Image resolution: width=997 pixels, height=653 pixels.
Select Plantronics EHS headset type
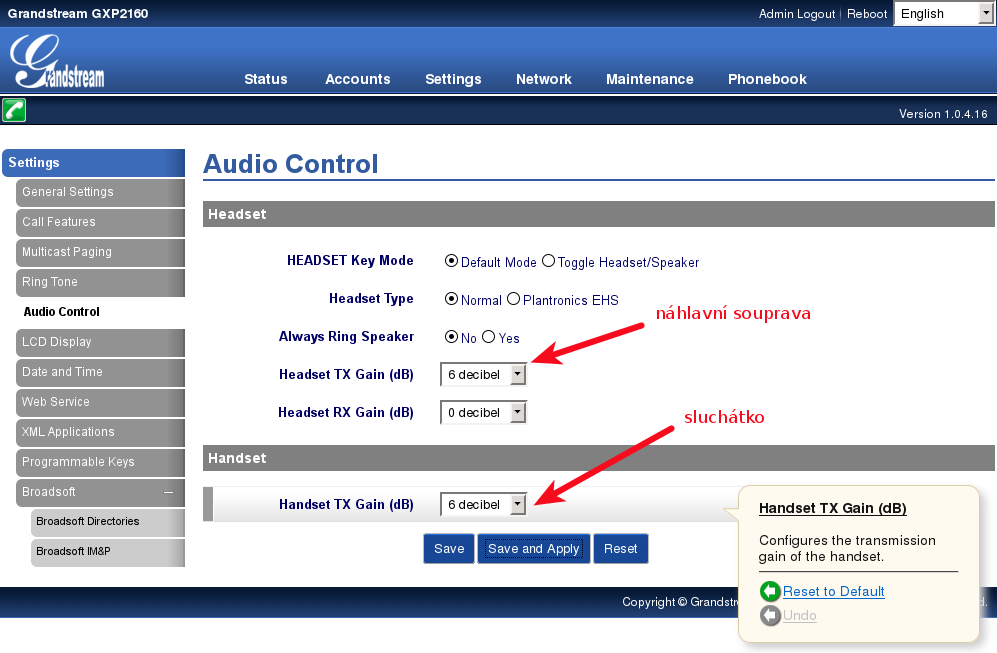point(513,299)
